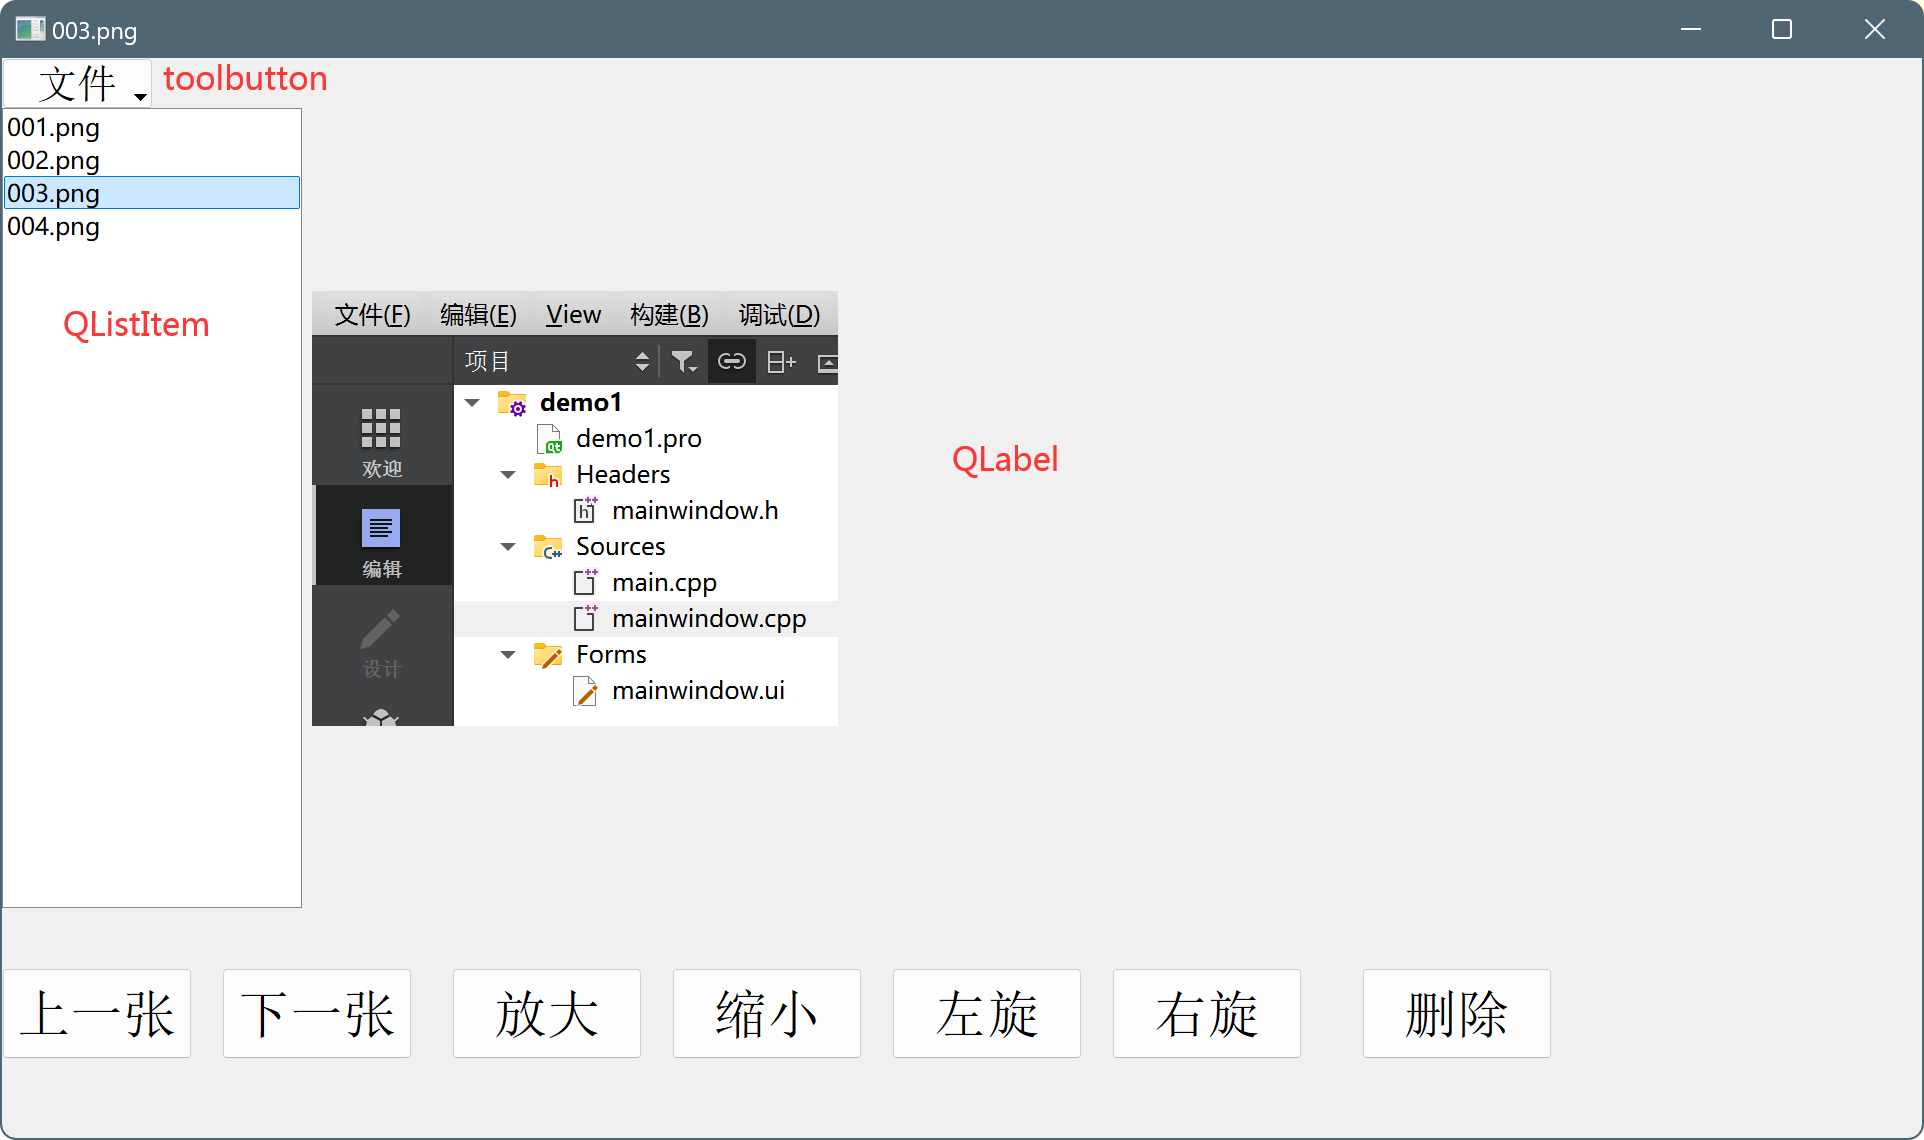Click the 下一张 next image button
This screenshot has width=1924, height=1140.
317,1013
